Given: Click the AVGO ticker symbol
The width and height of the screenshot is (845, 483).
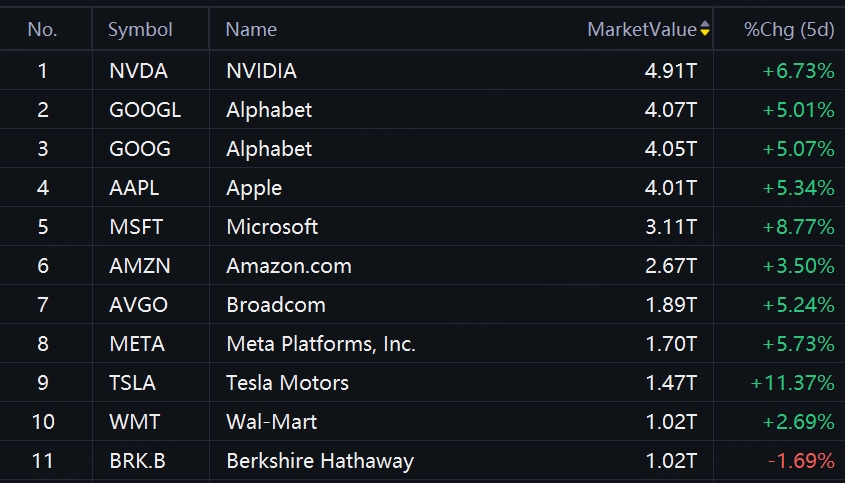Looking at the screenshot, I should click(138, 305).
